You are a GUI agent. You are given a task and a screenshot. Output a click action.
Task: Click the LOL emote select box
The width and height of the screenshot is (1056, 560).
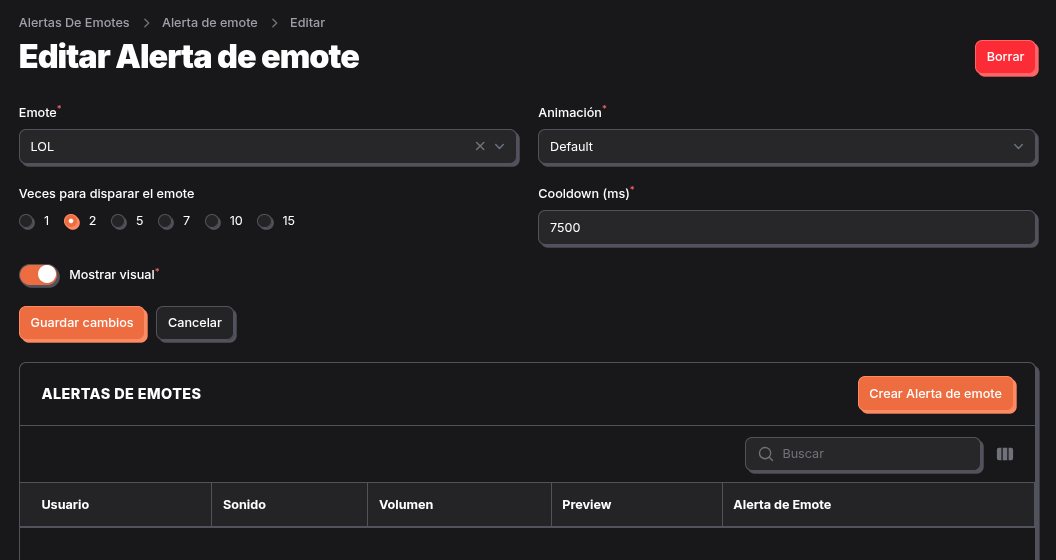click(268, 147)
